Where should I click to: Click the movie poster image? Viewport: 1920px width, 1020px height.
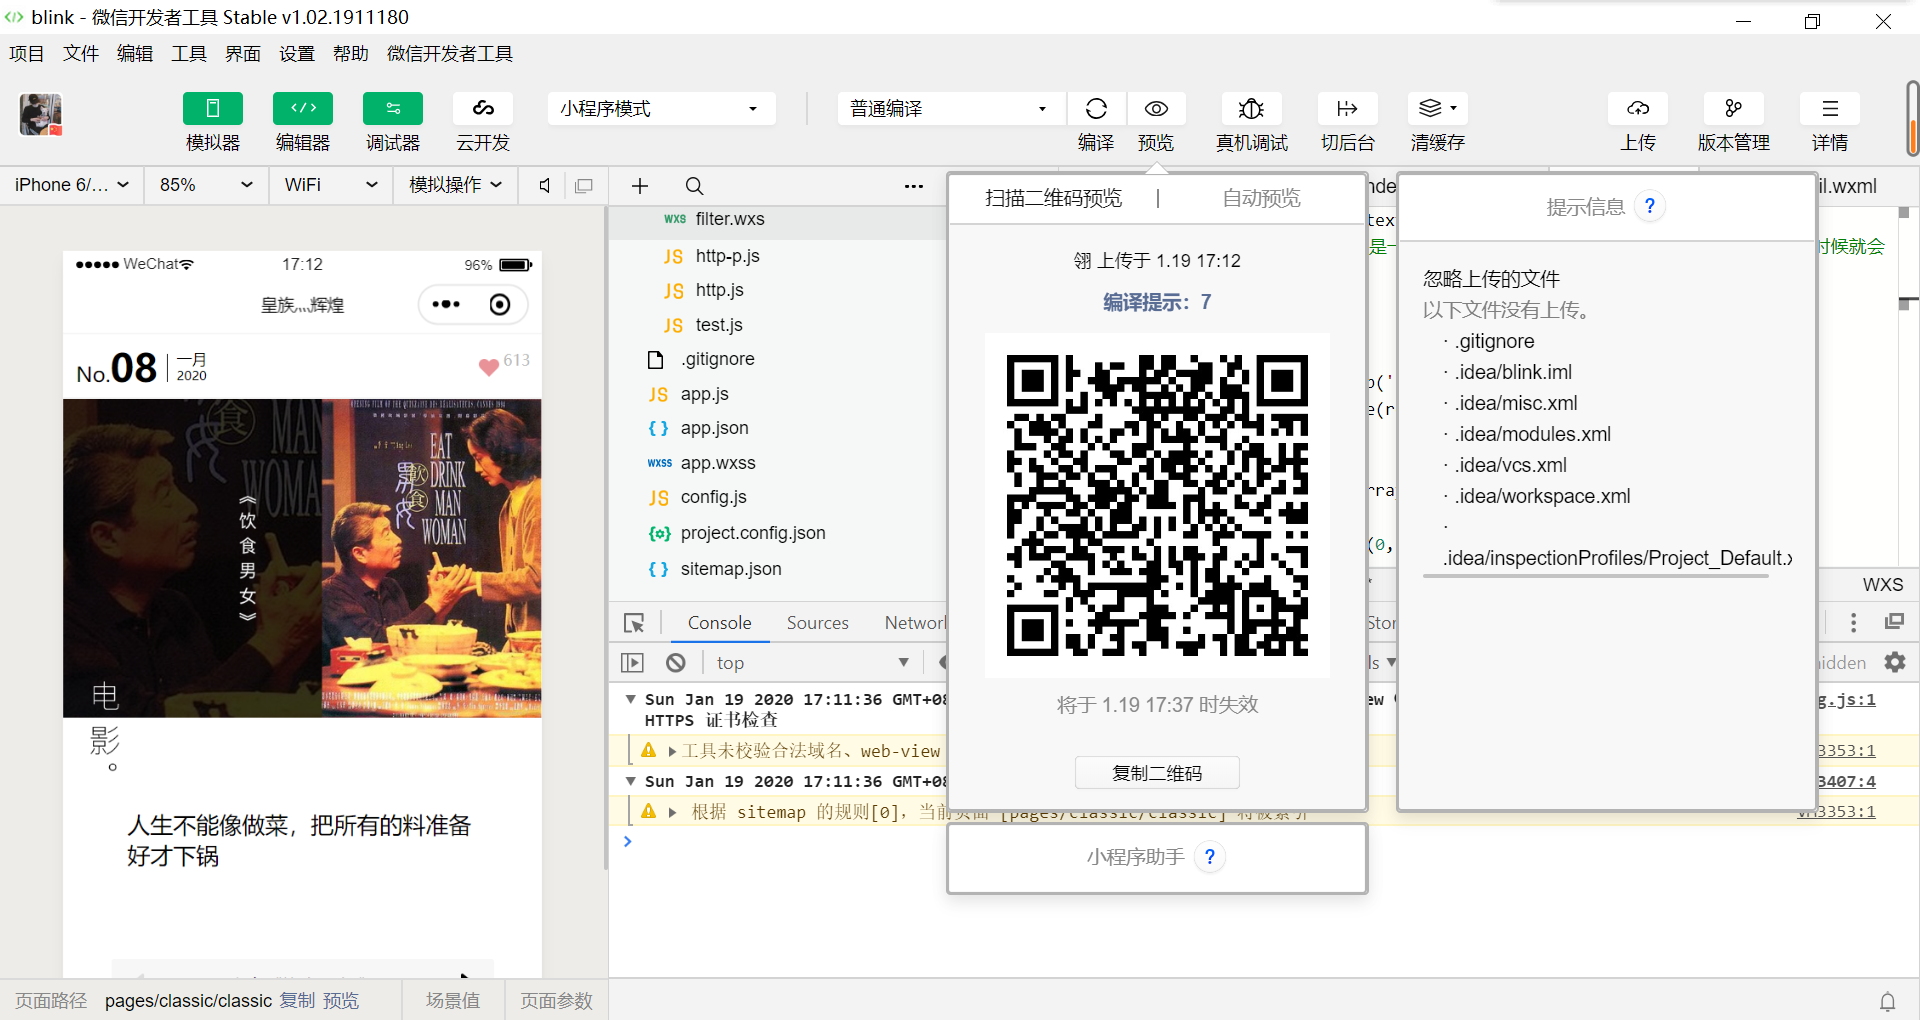pyautogui.click(x=302, y=558)
